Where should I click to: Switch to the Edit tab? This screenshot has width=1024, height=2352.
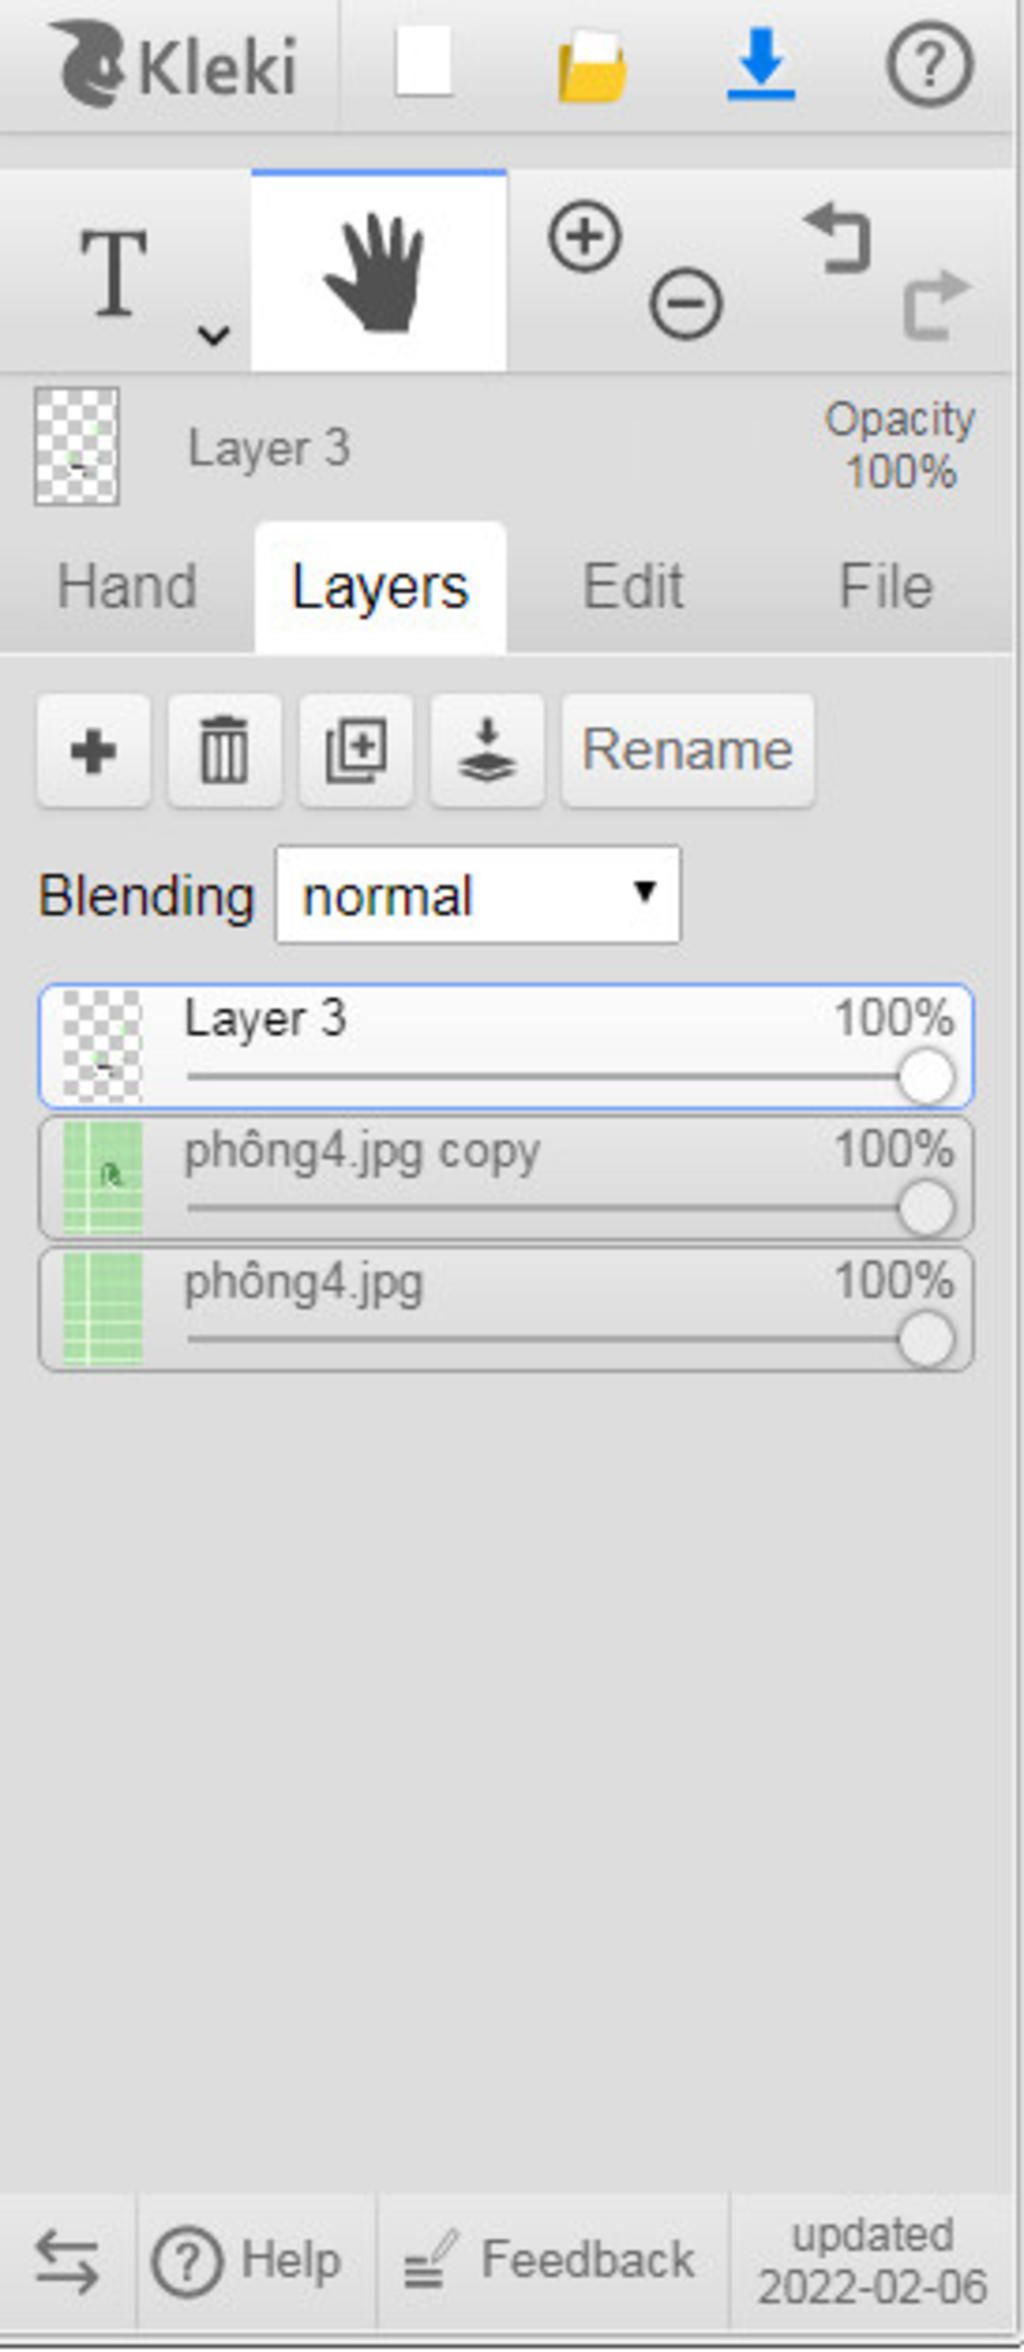(x=633, y=586)
